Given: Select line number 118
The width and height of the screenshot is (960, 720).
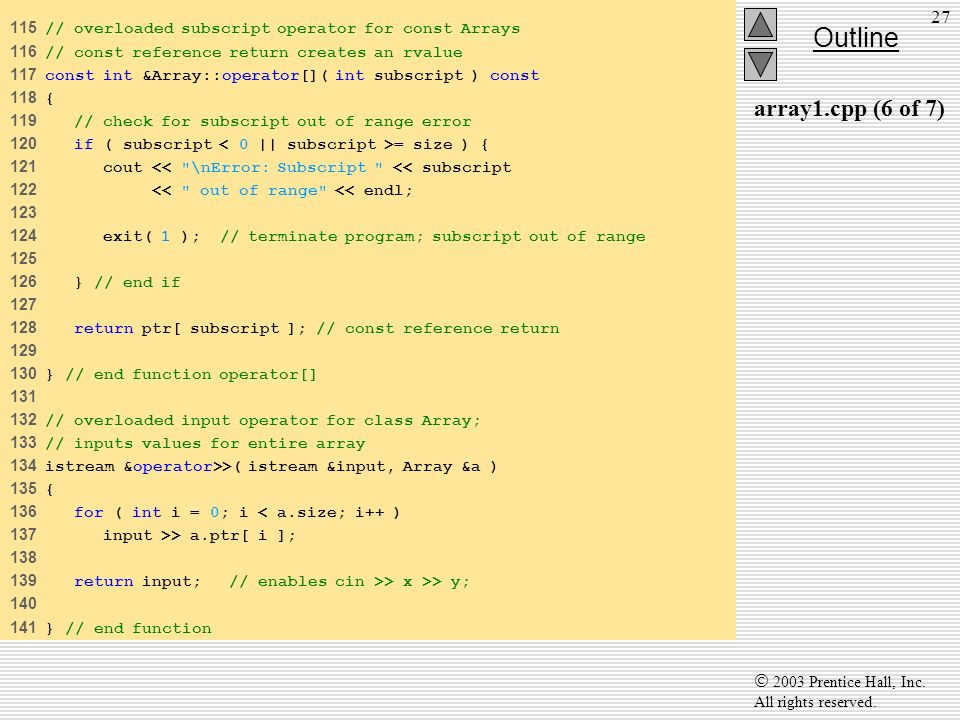Looking at the screenshot, I should tap(23, 97).
